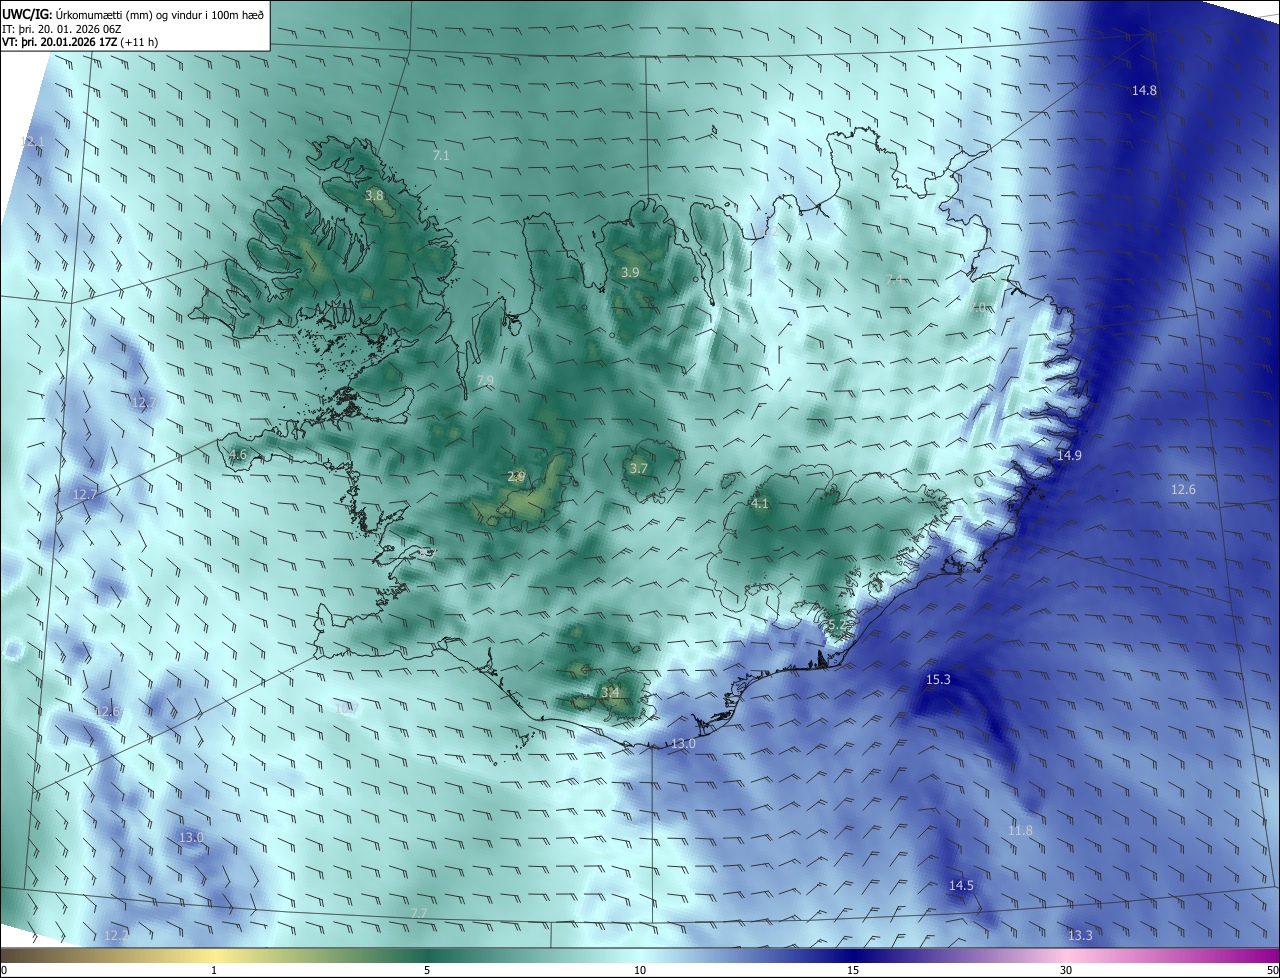The image size is (1280, 978).
Task: Click the 3.8 value over the Westfjords
Action: click(374, 196)
